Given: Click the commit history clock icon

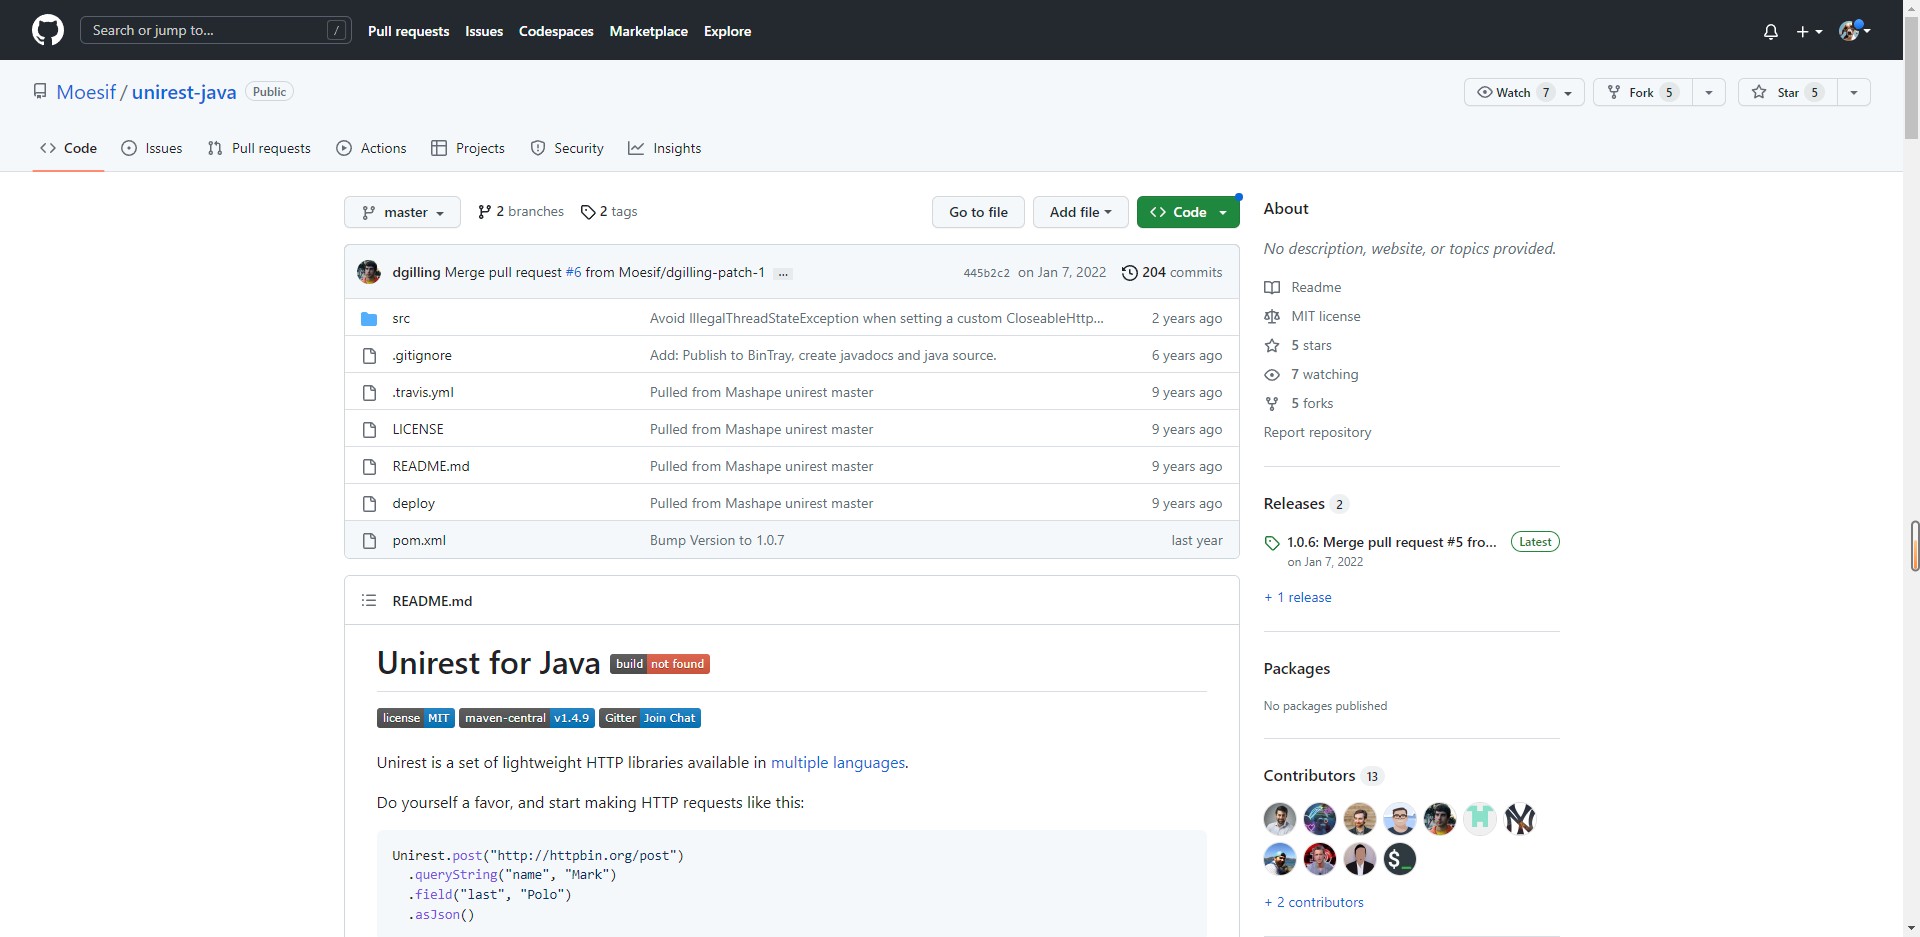Looking at the screenshot, I should [x=1129, y=272].
